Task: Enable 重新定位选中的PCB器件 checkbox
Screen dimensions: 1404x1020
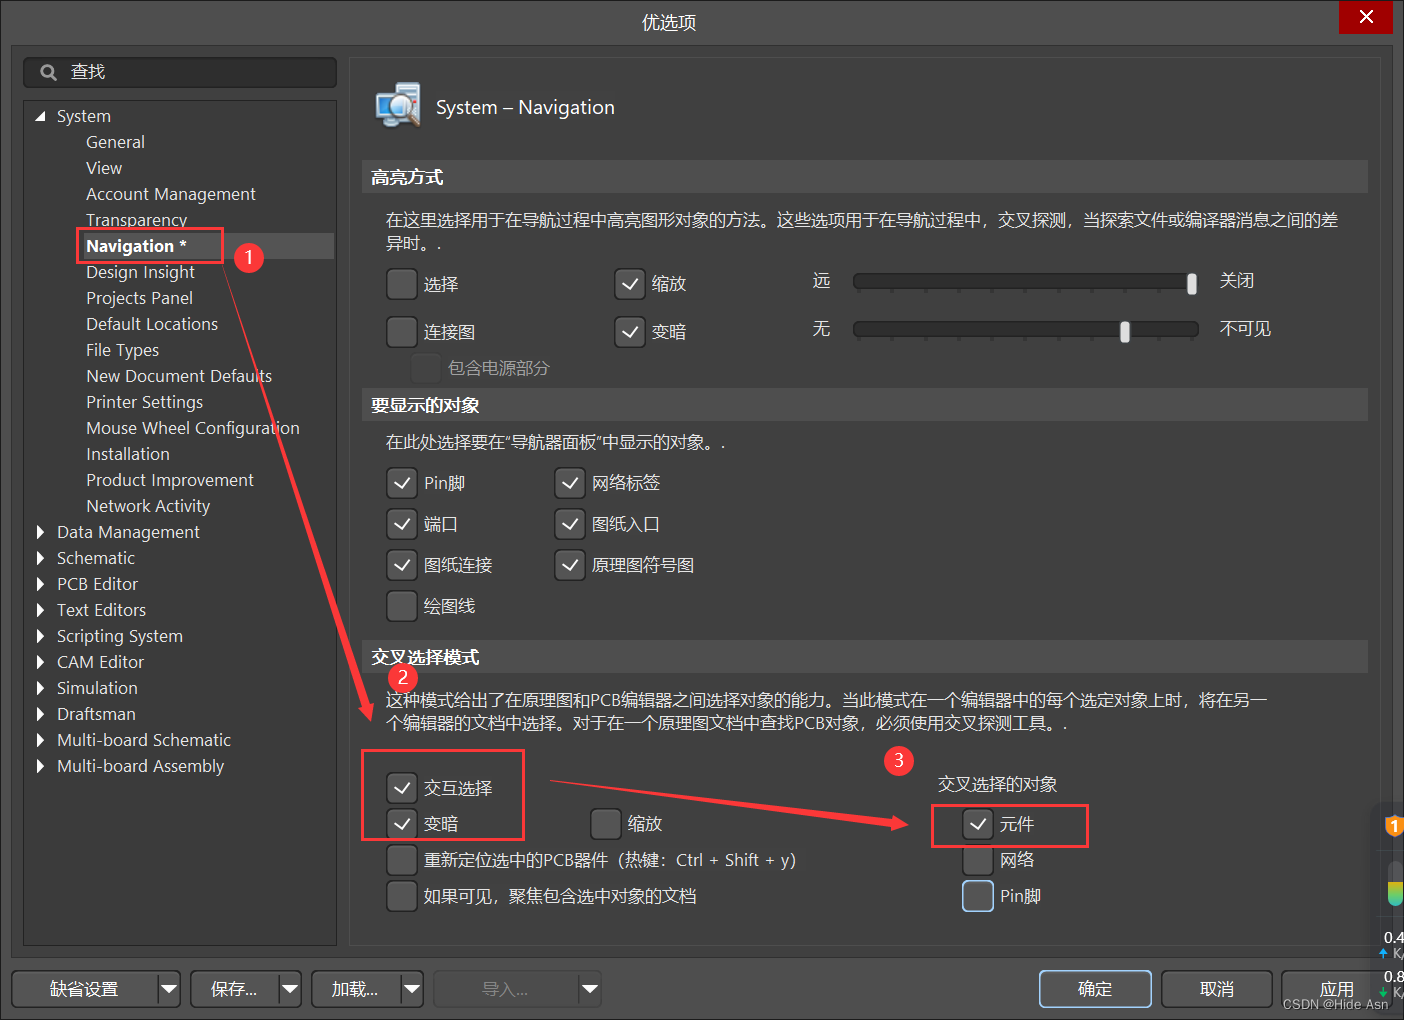Action: (402, 860)
